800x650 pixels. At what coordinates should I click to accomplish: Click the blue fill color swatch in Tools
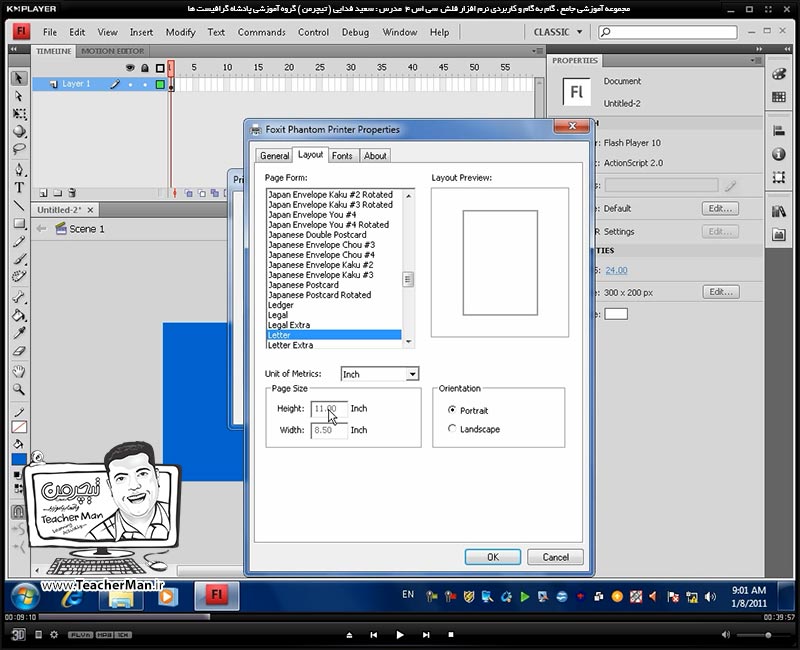19,459
